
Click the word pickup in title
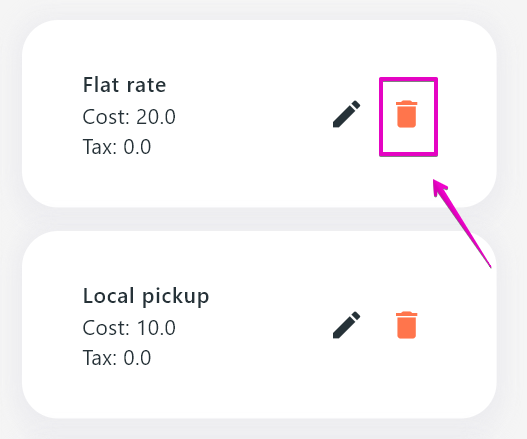coord(175,297)
